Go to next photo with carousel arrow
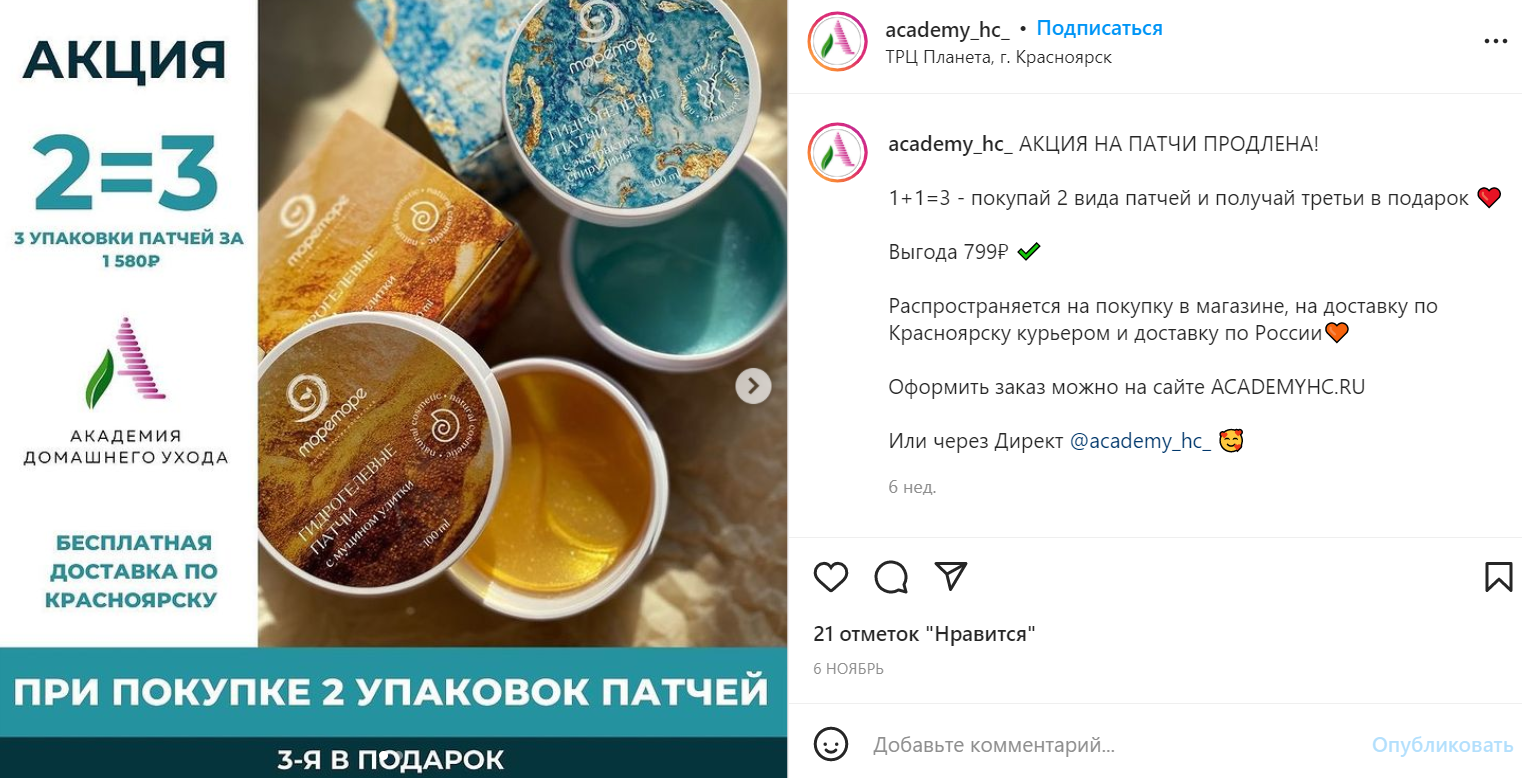The height and width of the screenshot is (778, 1522). (x=754, y=386)
